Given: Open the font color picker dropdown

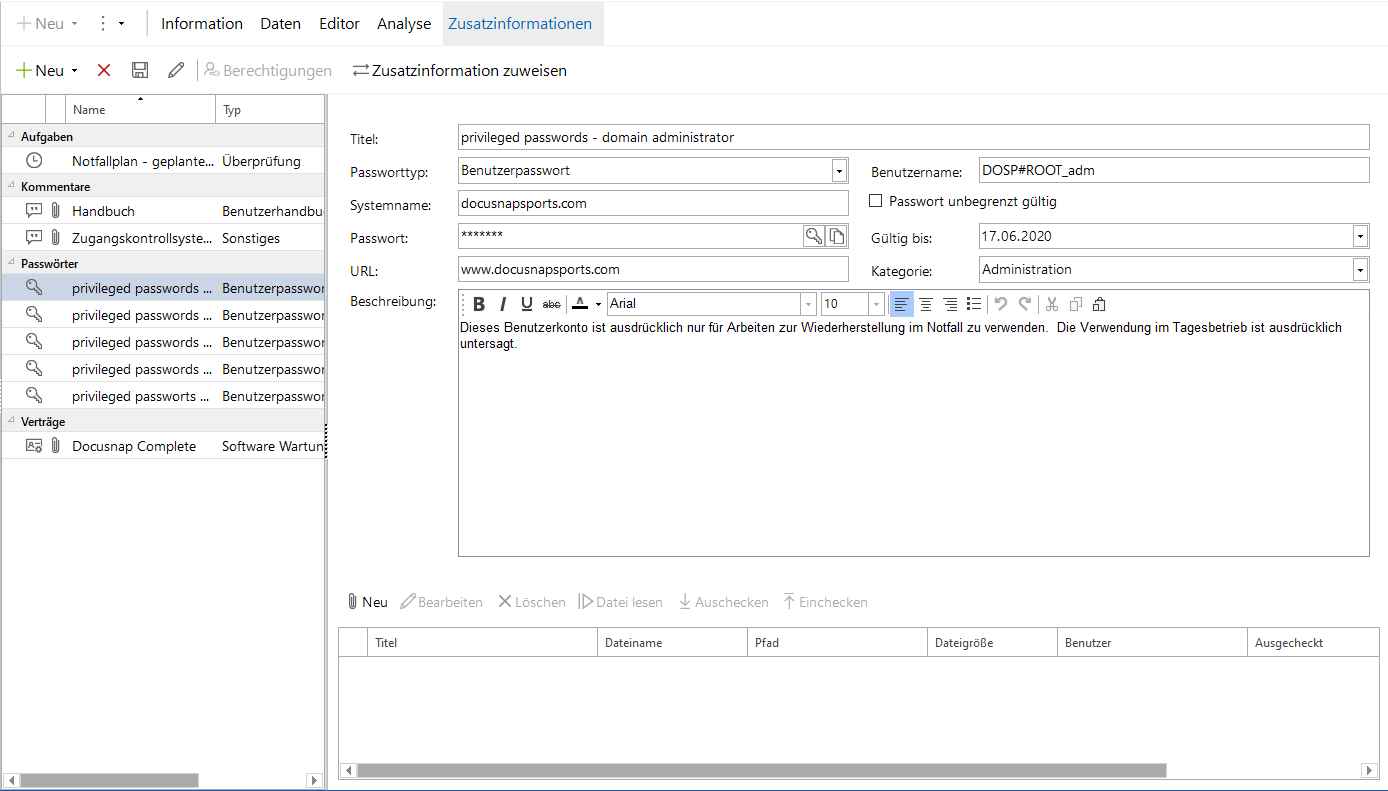Looking at the screenshot, I should 598,304.
